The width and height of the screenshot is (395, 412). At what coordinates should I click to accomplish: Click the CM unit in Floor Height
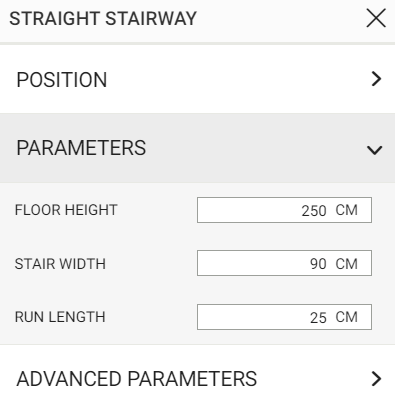347,210
